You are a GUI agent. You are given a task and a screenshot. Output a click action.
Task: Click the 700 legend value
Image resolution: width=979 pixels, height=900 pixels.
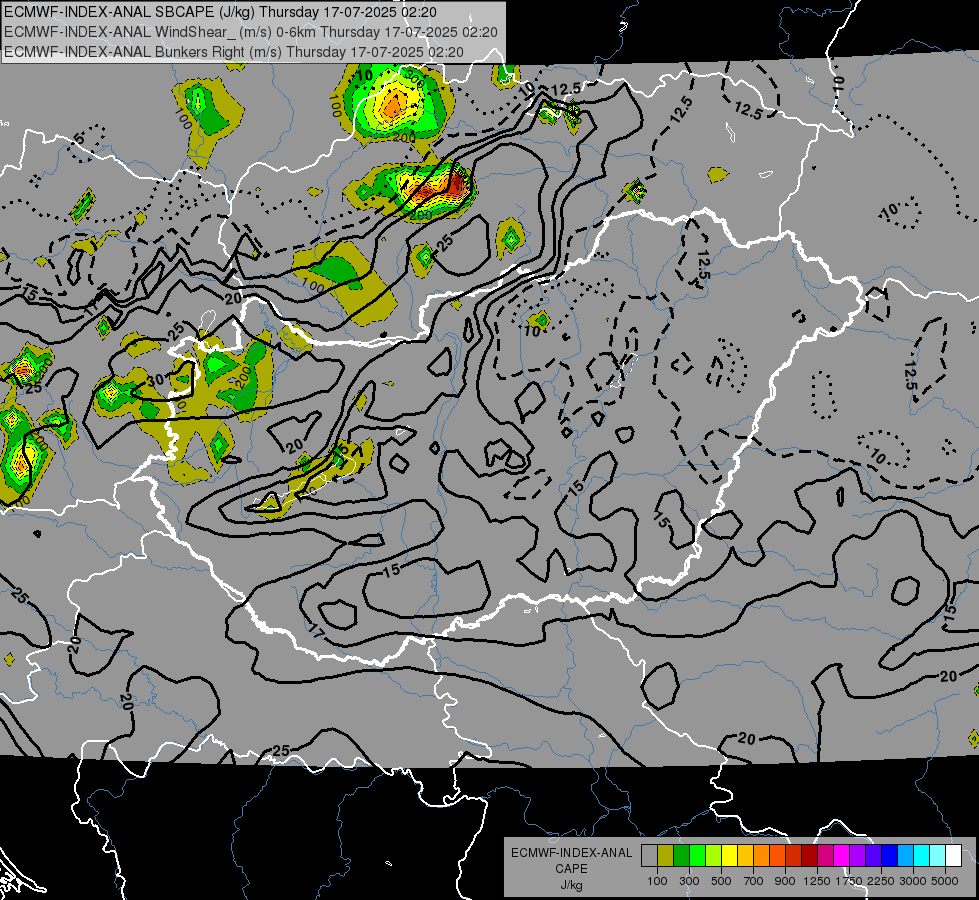pos(754,881)
